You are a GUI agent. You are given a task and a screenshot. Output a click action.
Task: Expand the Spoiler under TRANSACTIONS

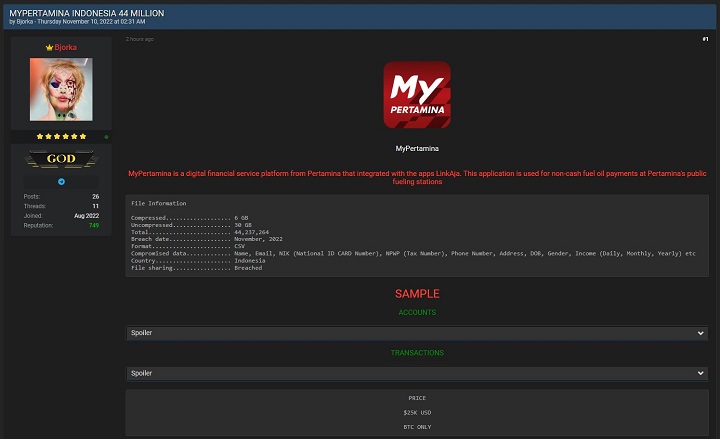(417, 373)
